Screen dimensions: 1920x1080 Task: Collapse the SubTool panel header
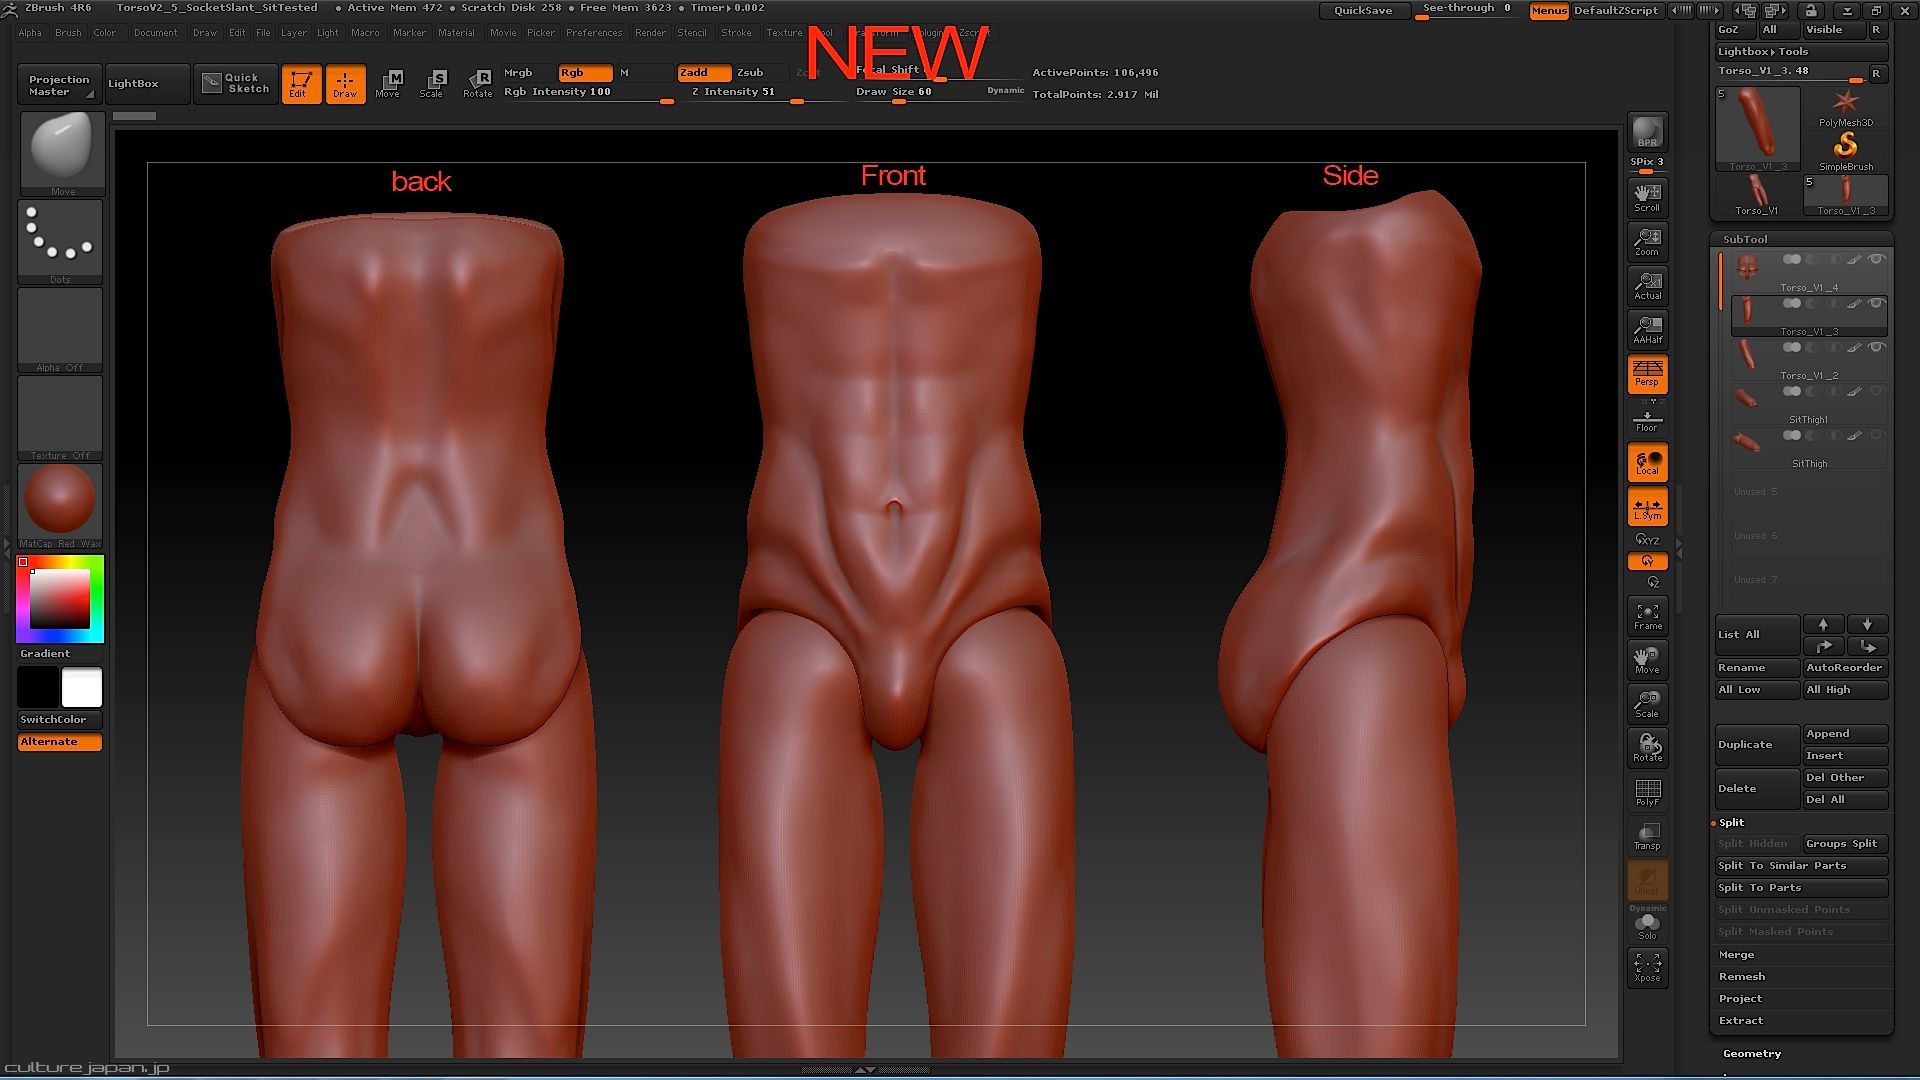tap(1745, 239)
